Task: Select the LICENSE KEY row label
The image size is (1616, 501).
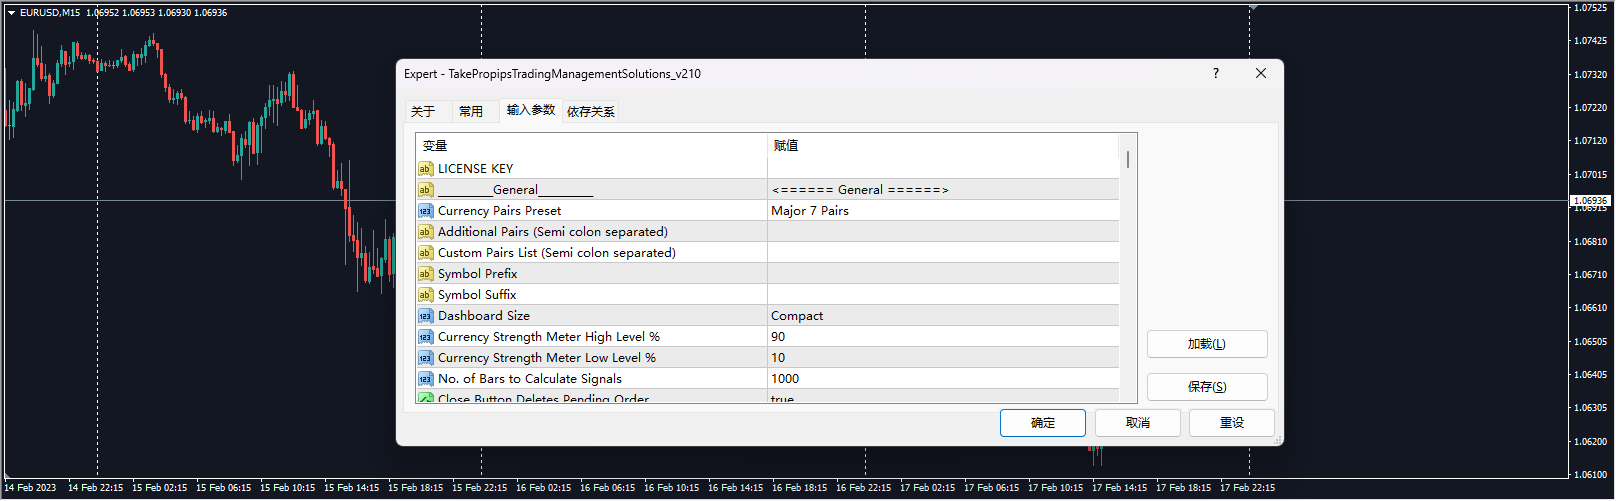Action: click(x=475, y=169)
